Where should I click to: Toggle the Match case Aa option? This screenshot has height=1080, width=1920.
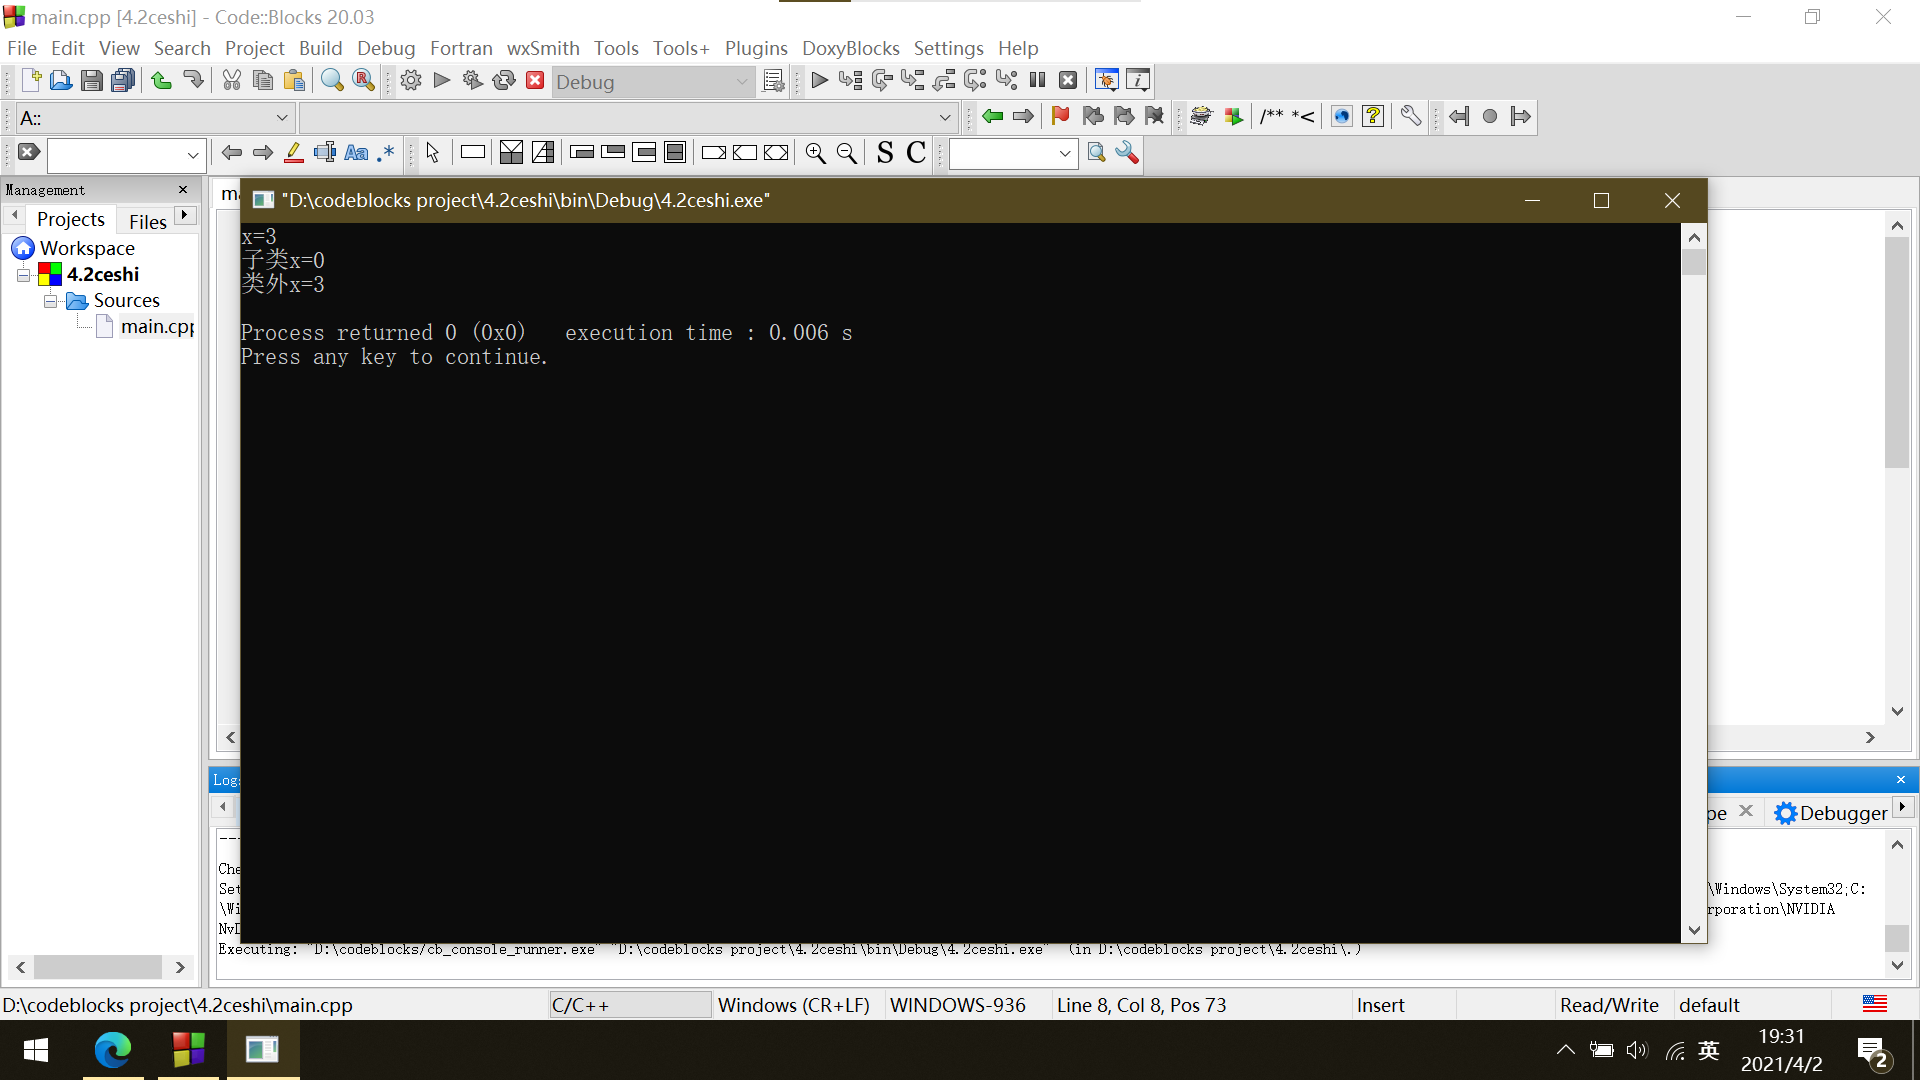click(x=356, y=153)
